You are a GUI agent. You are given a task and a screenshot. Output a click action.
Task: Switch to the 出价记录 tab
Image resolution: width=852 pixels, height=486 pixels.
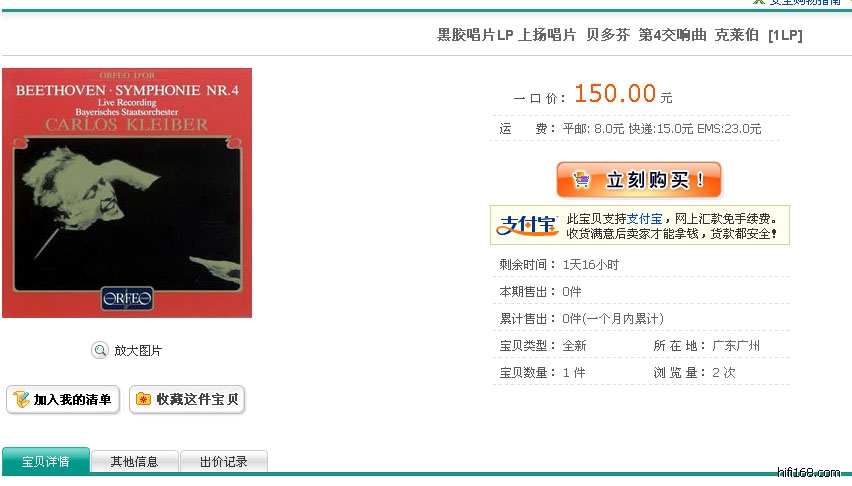pos(223,462)
